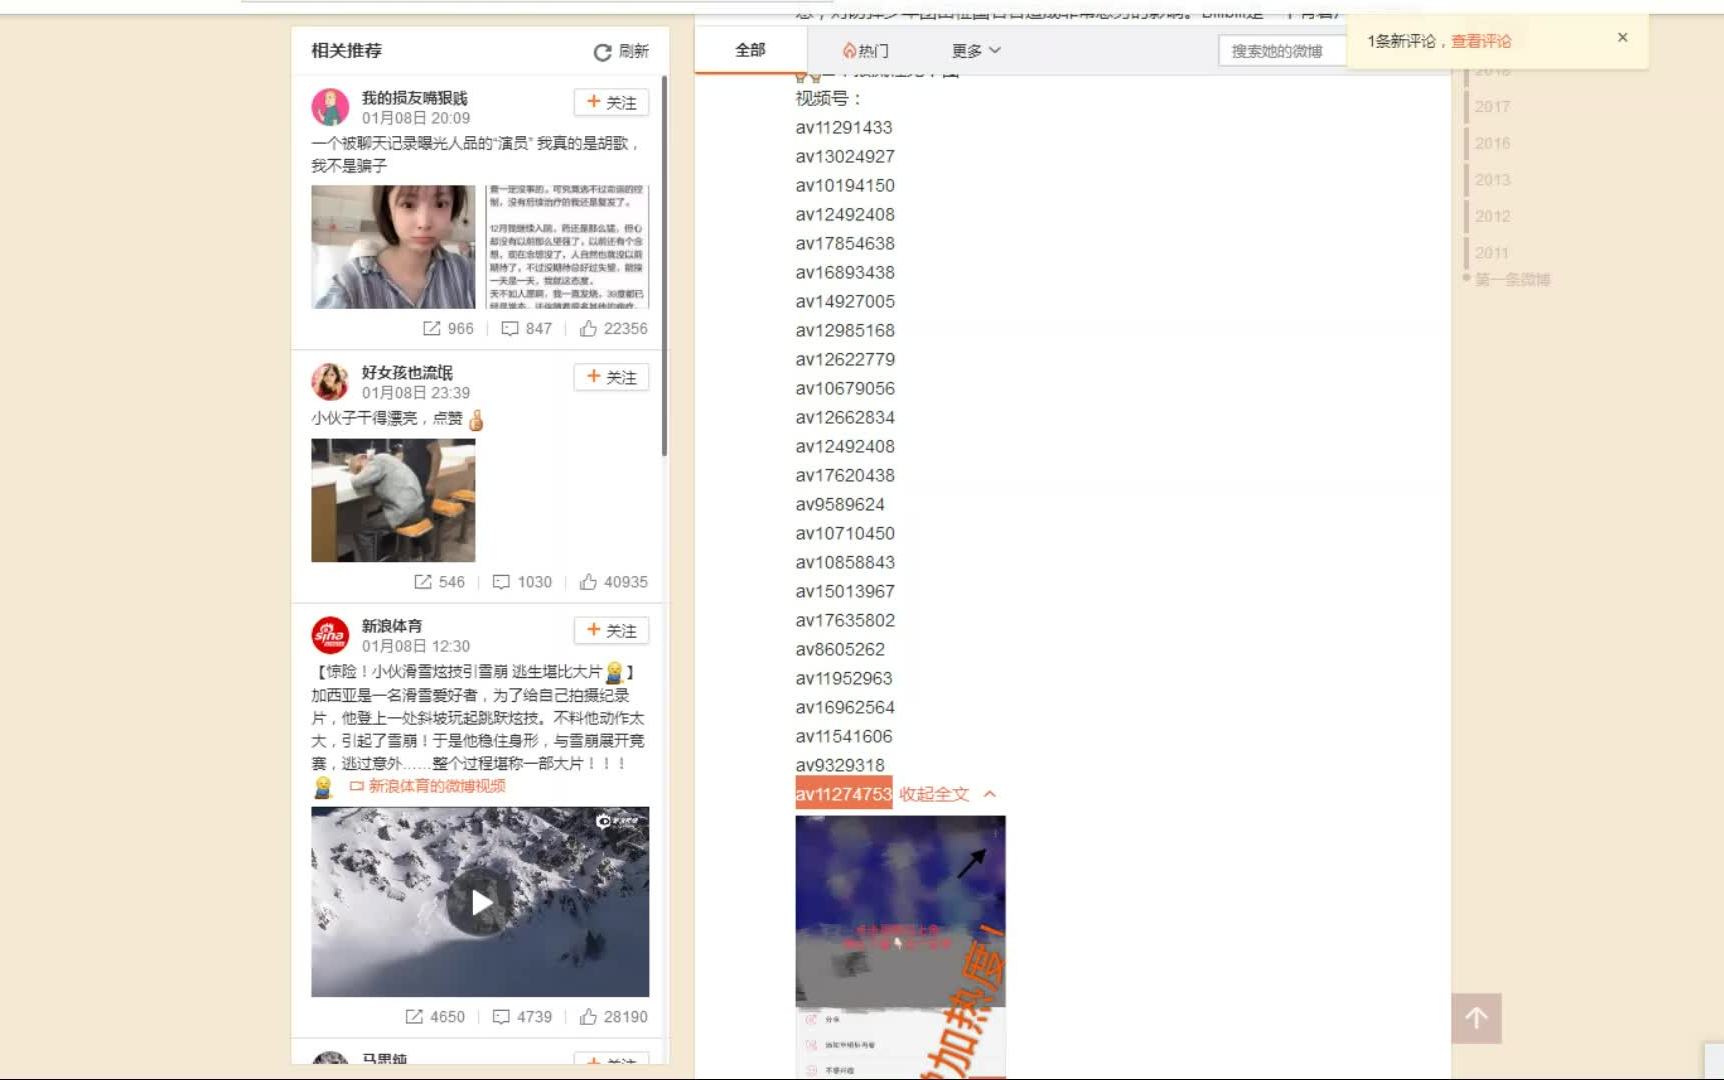Back to top arrow button
Screen dimensions: 1724x1080
click(x=1476, y=1018)
